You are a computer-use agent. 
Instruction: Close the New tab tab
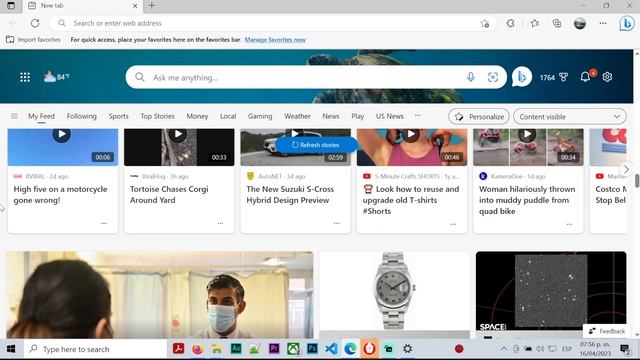pyautogui.click(x=135, y=6)
